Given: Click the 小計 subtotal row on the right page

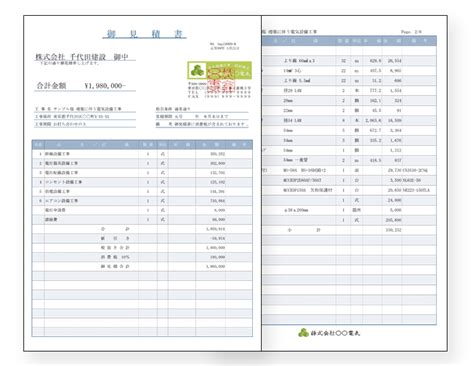Looking at the screenshot, I should pyautogui.click(x=349, y=230).
